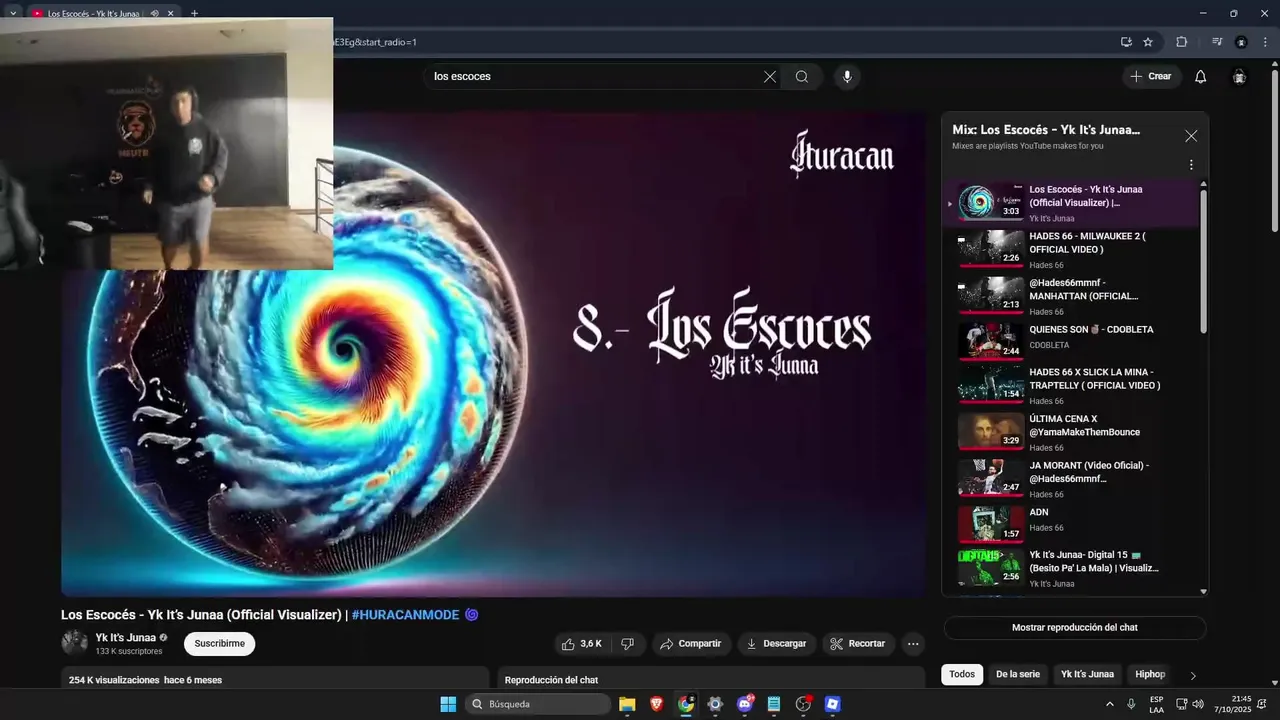Close the Mix playlist panel

[x=1191, y=136]
